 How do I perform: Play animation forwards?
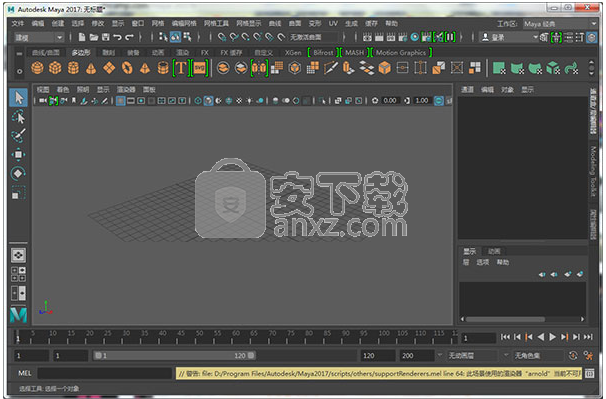click(553, 337)
